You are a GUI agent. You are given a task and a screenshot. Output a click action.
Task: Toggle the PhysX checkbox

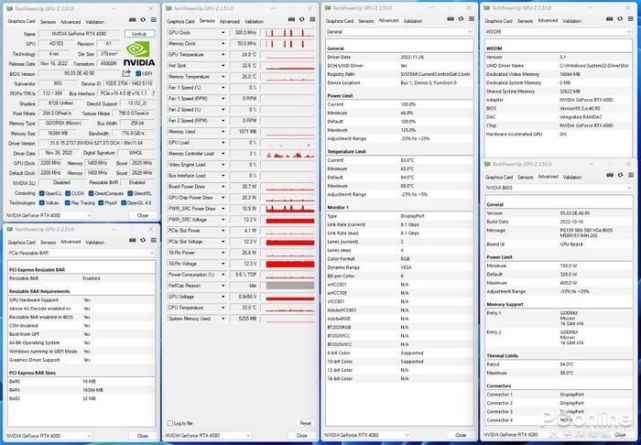[100, 203]
